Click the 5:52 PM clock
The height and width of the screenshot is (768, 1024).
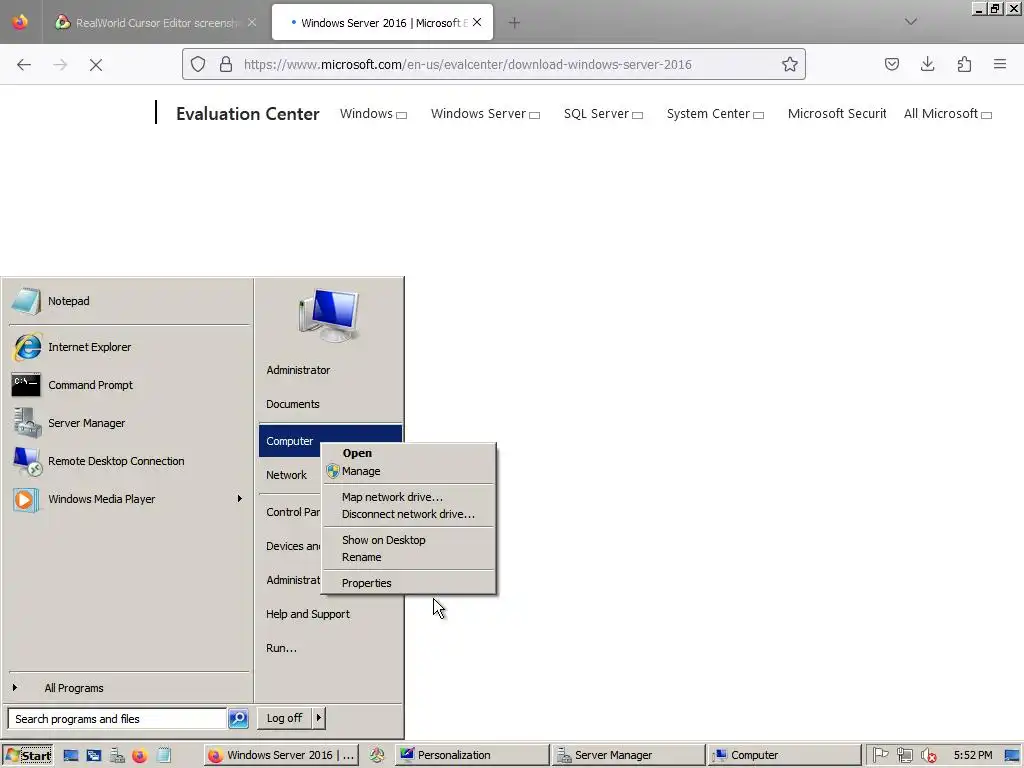972,755
